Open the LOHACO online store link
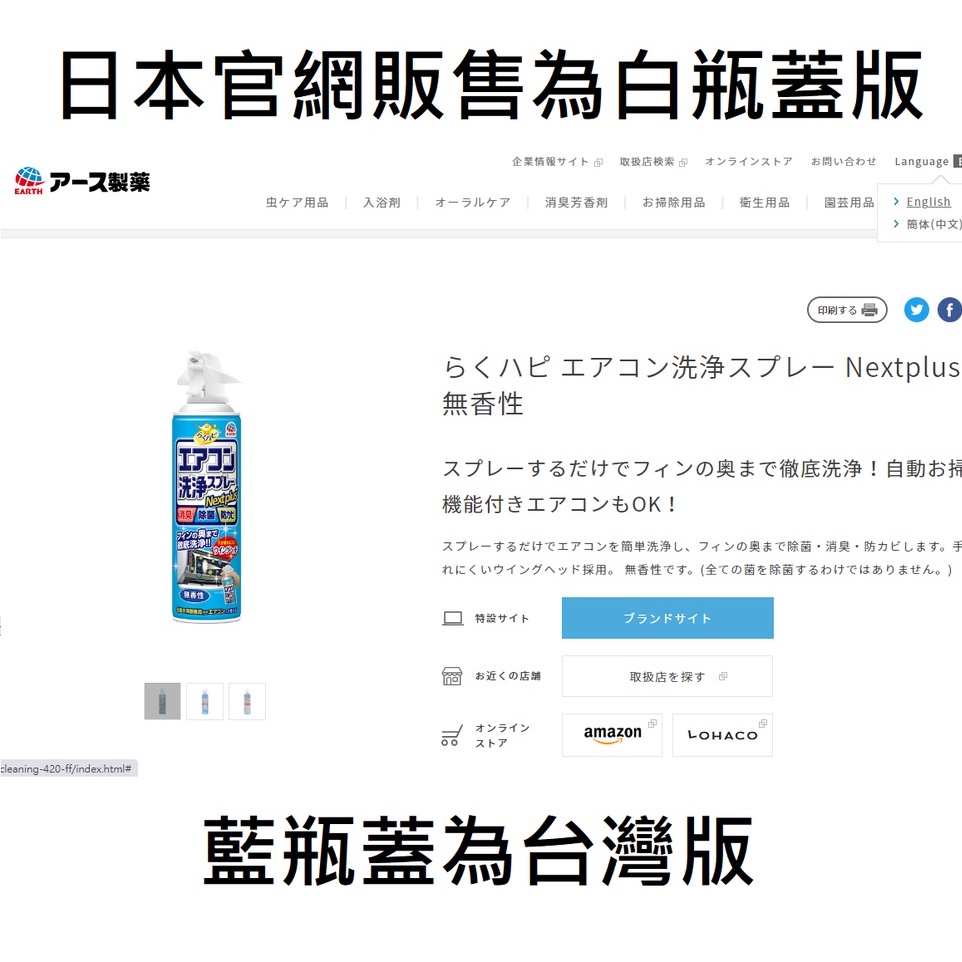Screen dimensions: 962x962 point(722,734)
